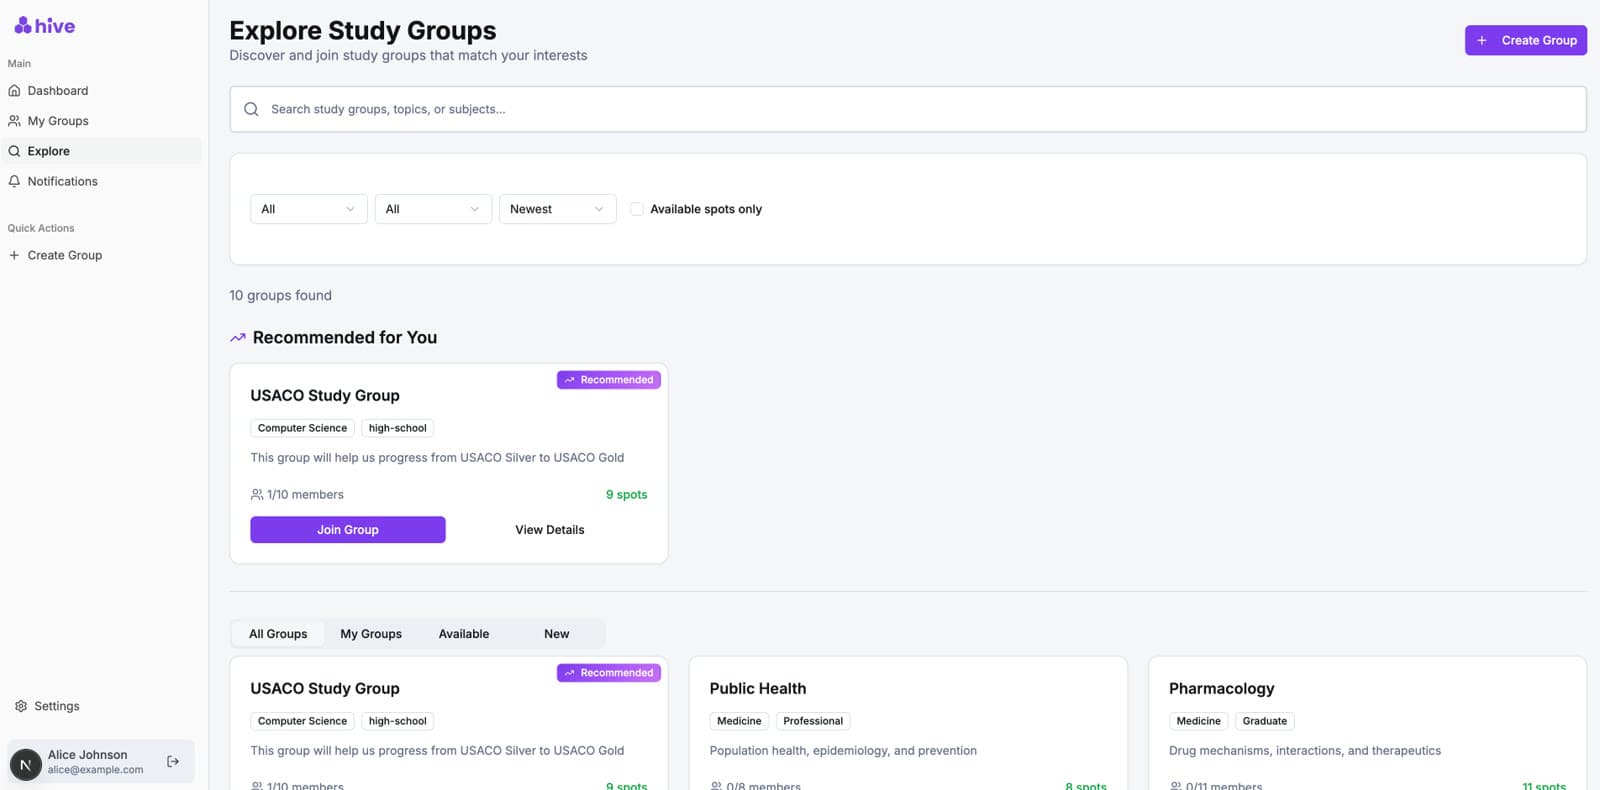
Task: Click Graduate tag on Pharmacology card
Action: 1265,721
